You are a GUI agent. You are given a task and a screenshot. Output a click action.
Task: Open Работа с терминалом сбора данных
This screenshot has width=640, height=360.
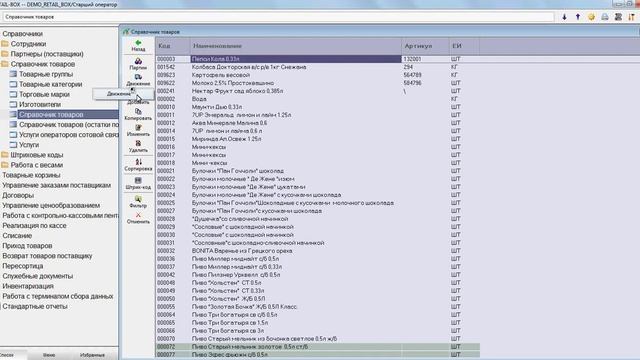tap(58, 296)
